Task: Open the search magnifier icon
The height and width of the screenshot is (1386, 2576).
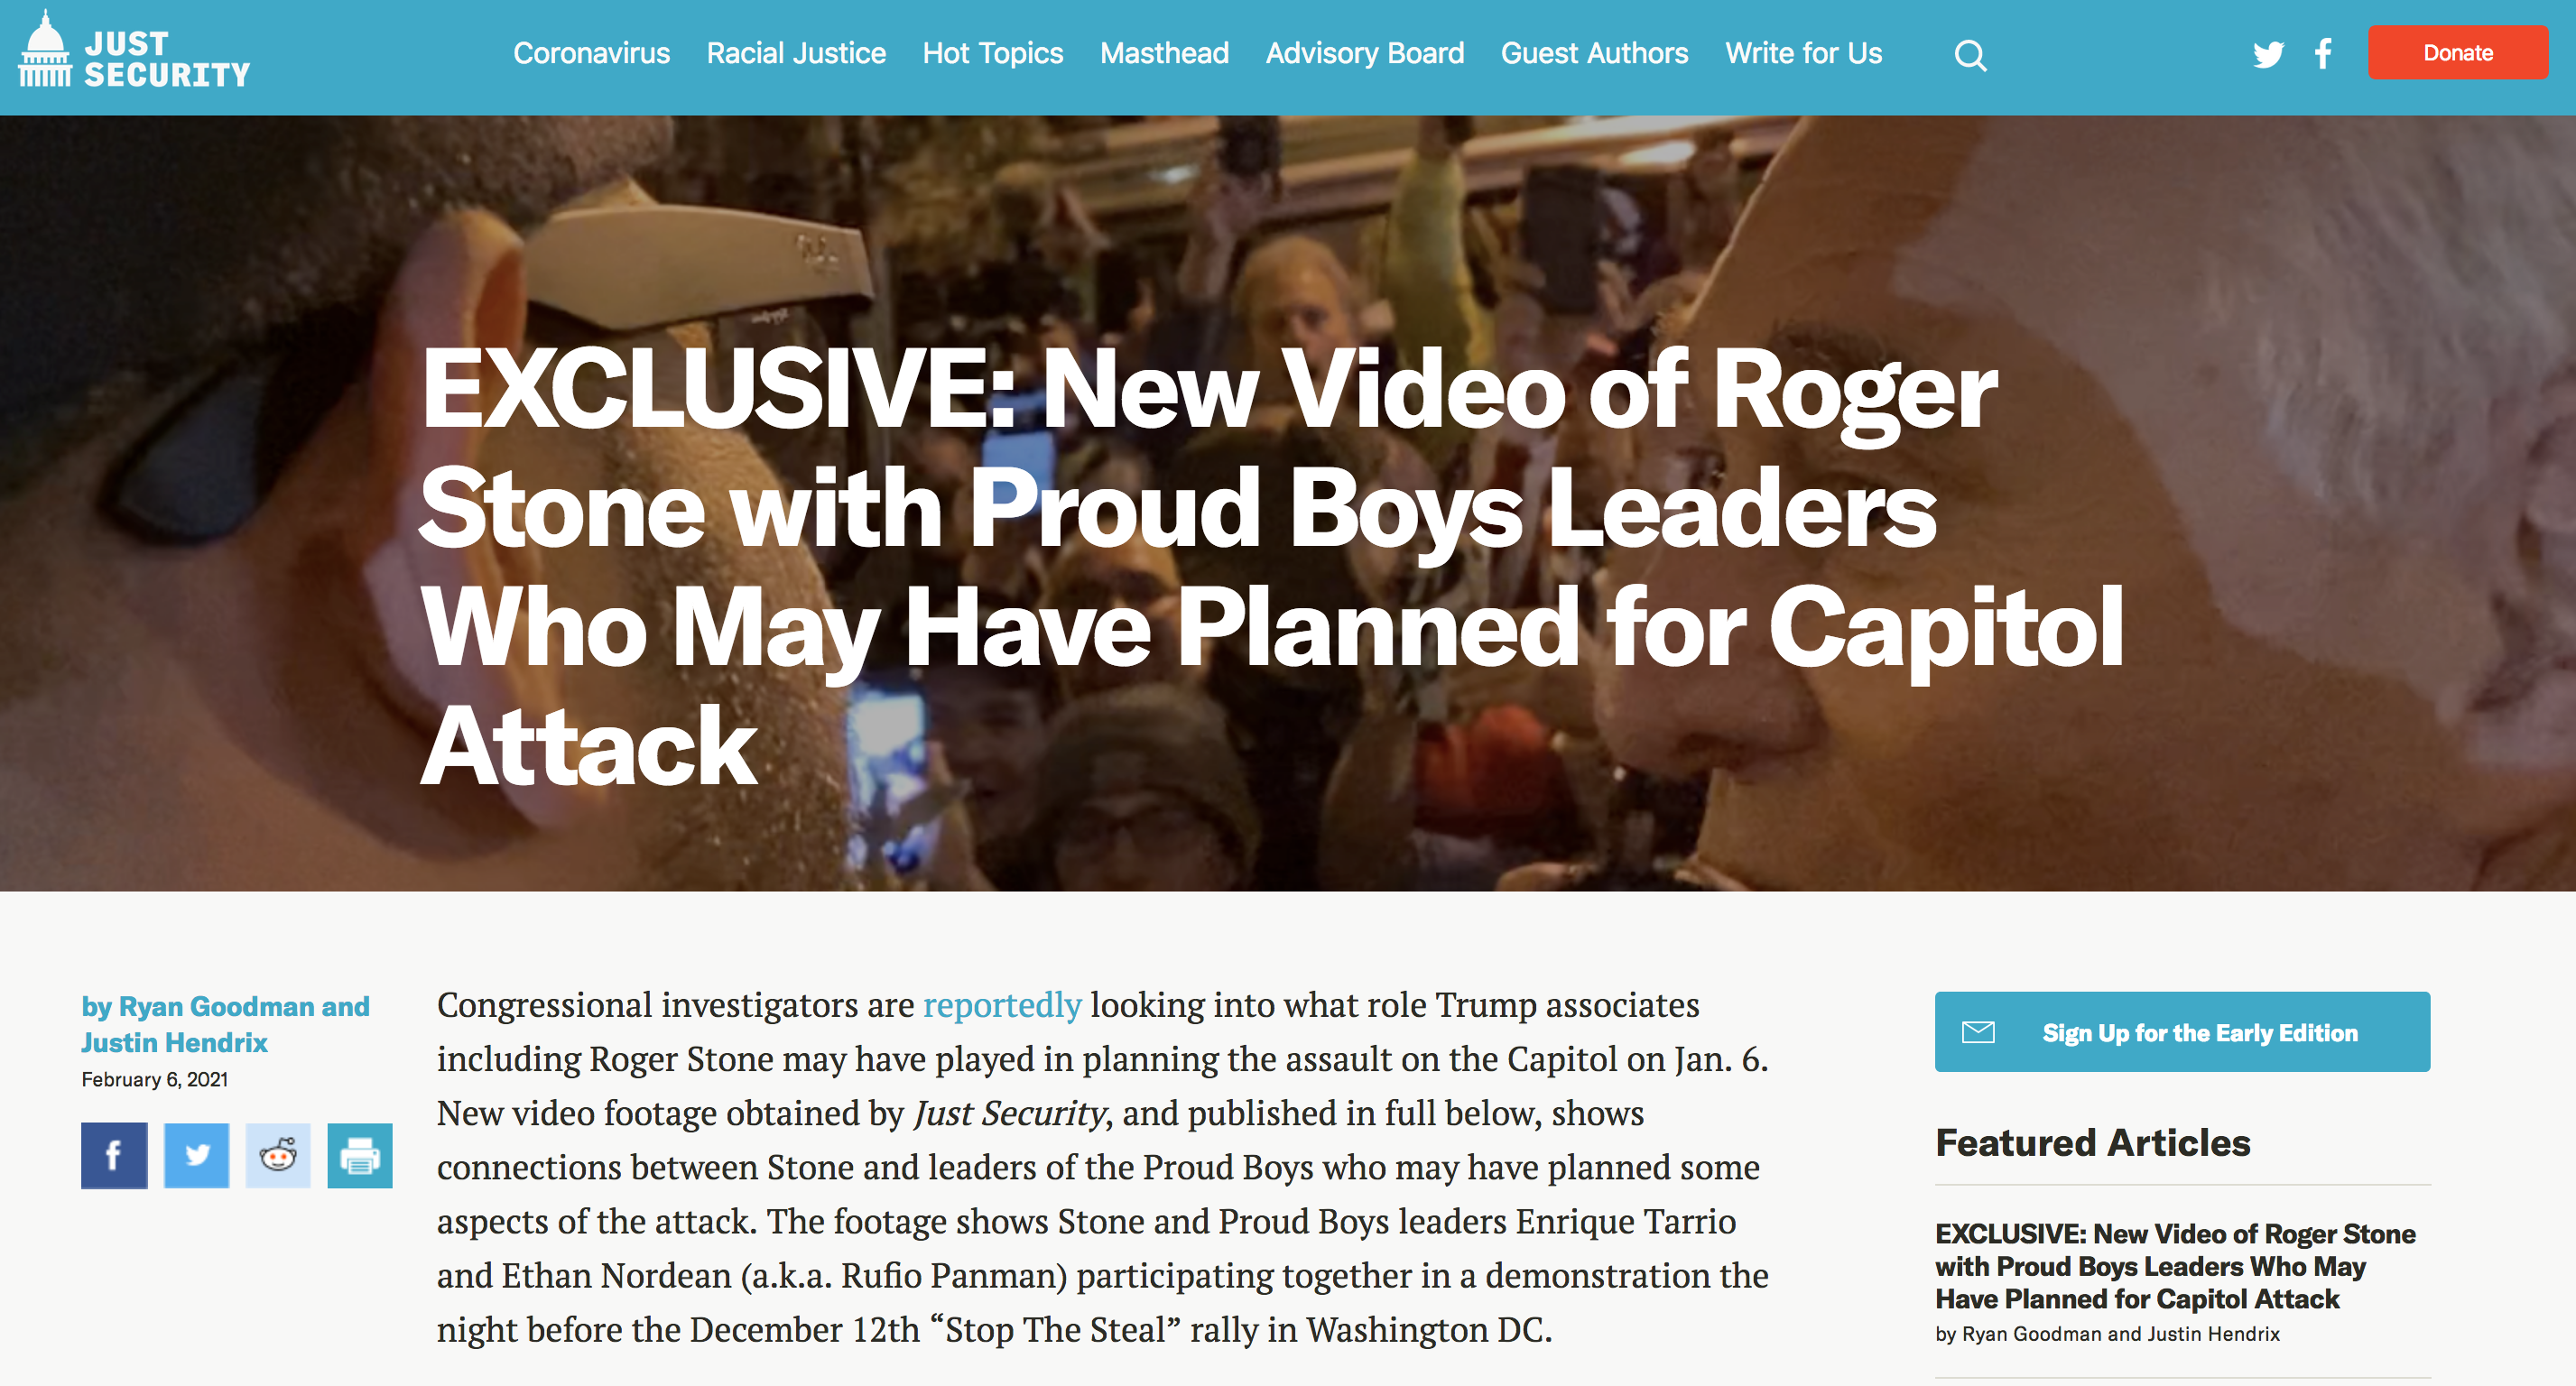Action: coord(1970,55)
